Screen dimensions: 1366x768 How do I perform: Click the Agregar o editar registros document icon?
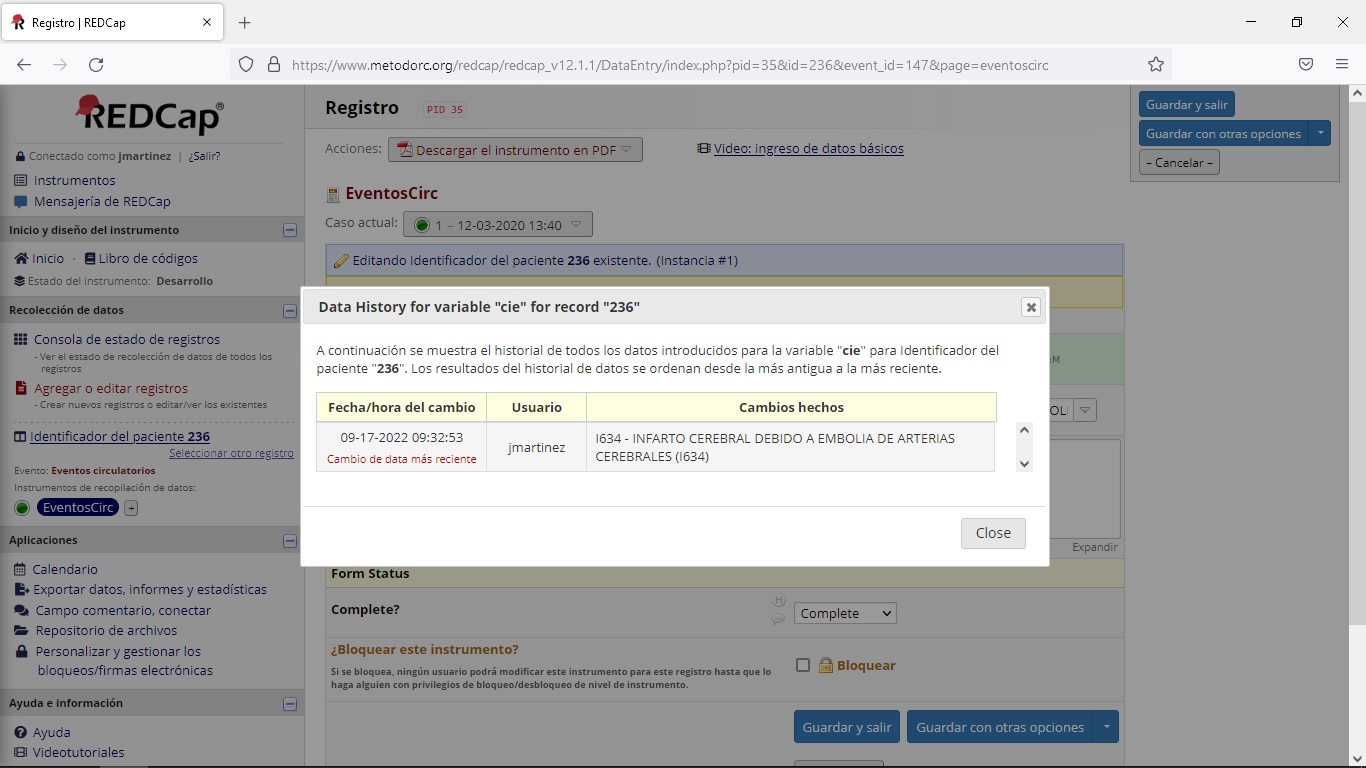pos(20,388)
